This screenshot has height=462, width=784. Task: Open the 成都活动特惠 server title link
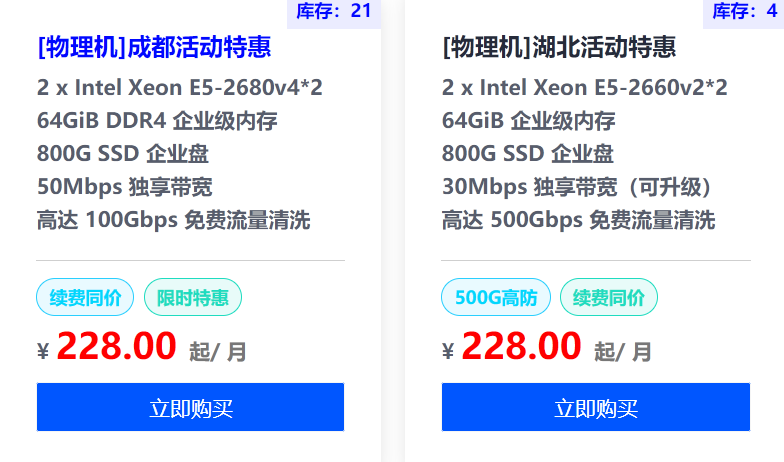pyautogui.click(x=154, y=48)
